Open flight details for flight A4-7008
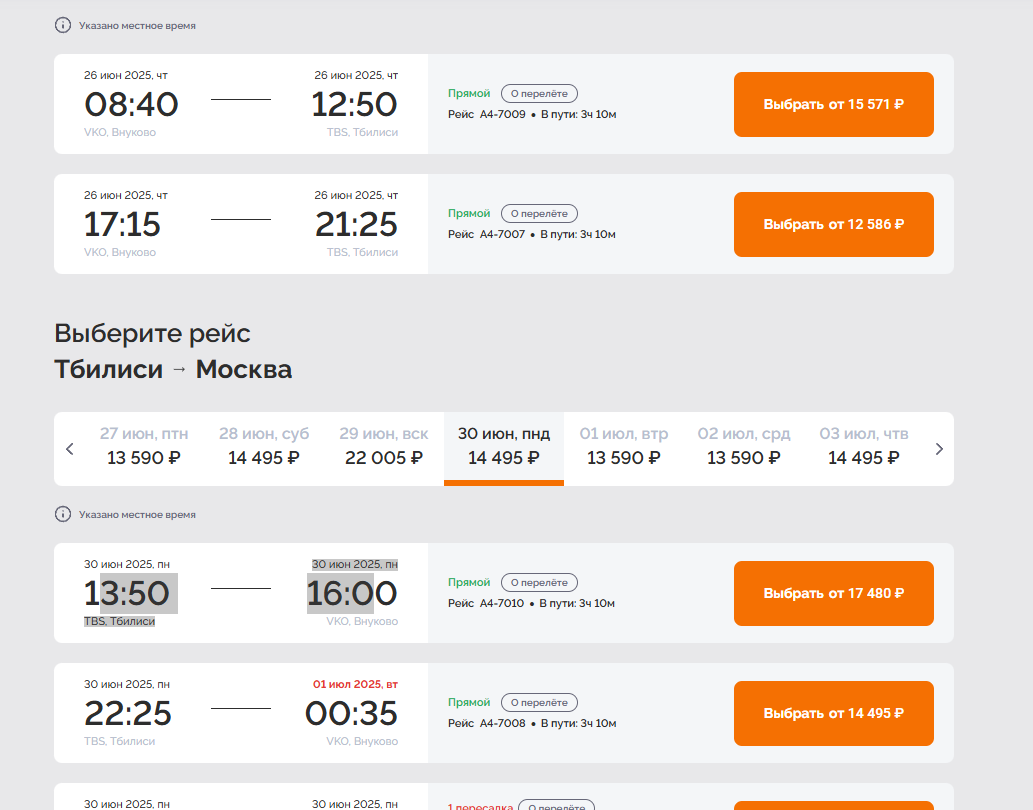 coord(539,703)
